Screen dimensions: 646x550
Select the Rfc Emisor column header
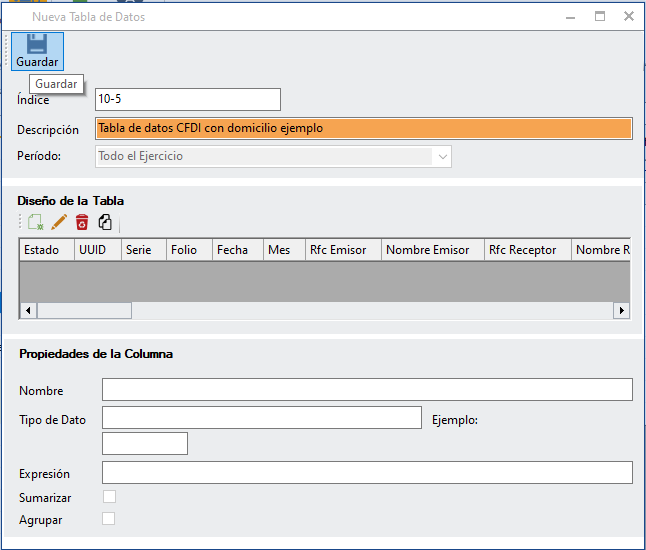[x=337, y=250]
